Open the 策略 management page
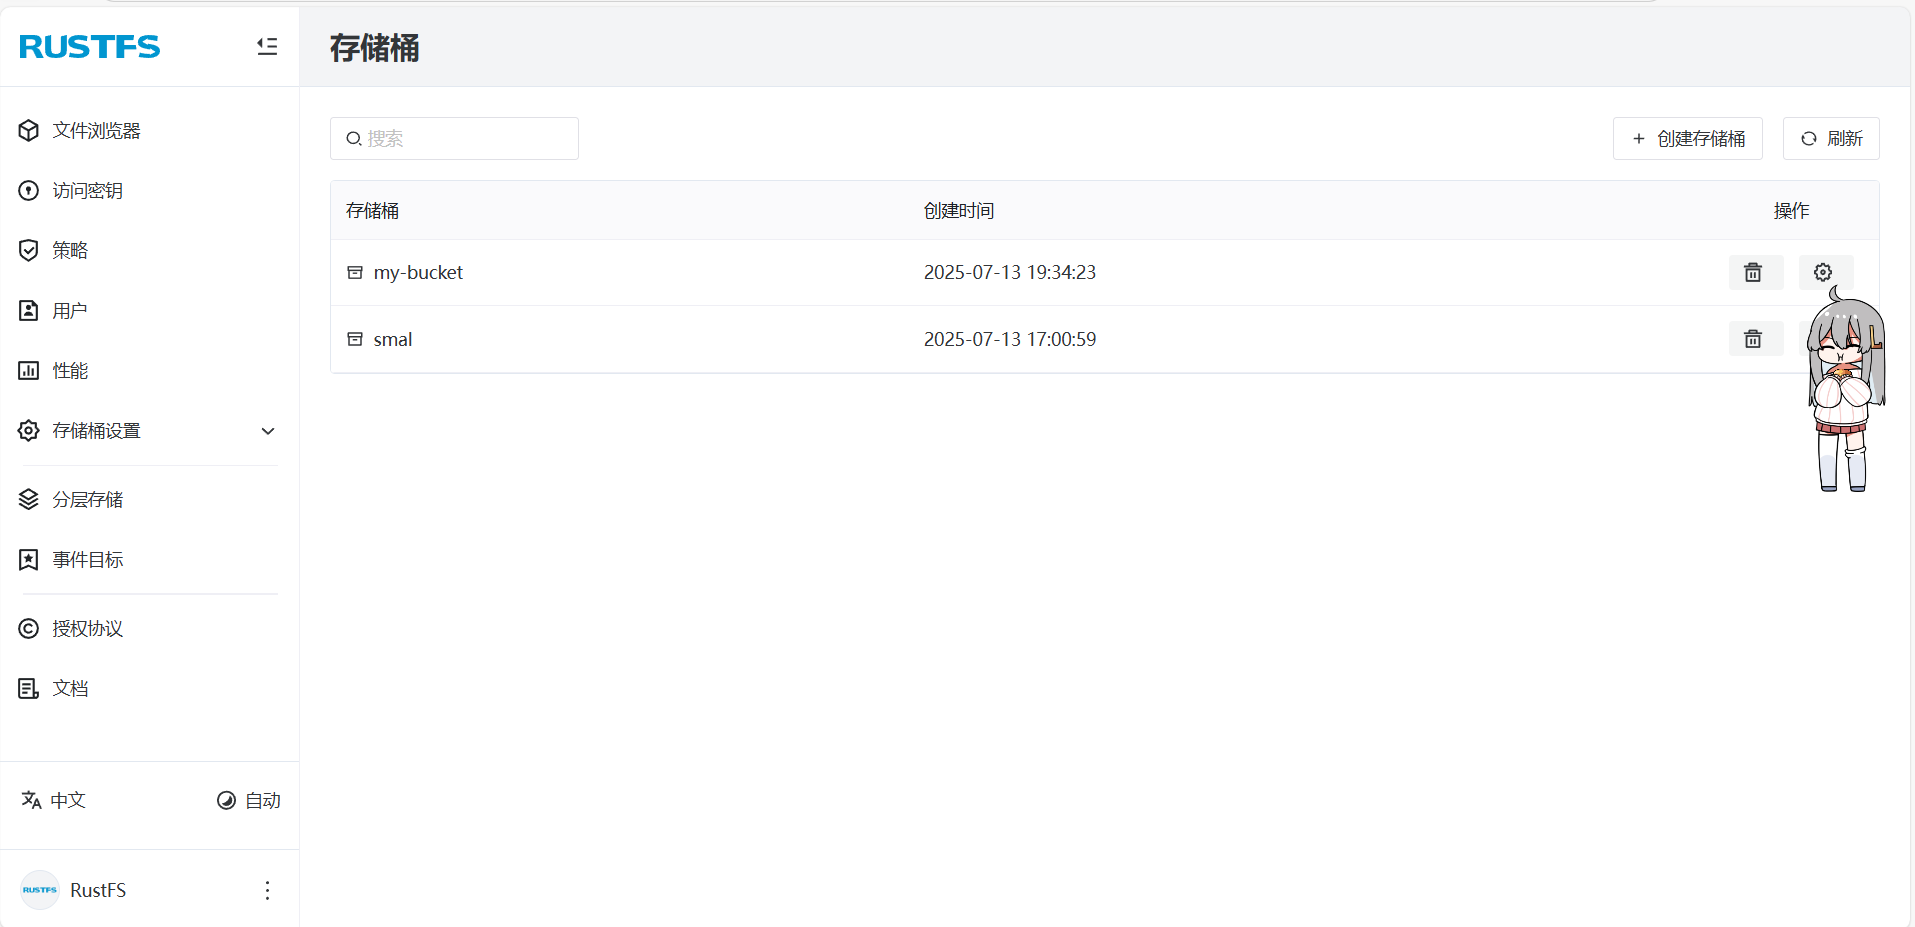Image resolution: width=1915 pixels, height=927 pixels. click(x=70, y=250)
